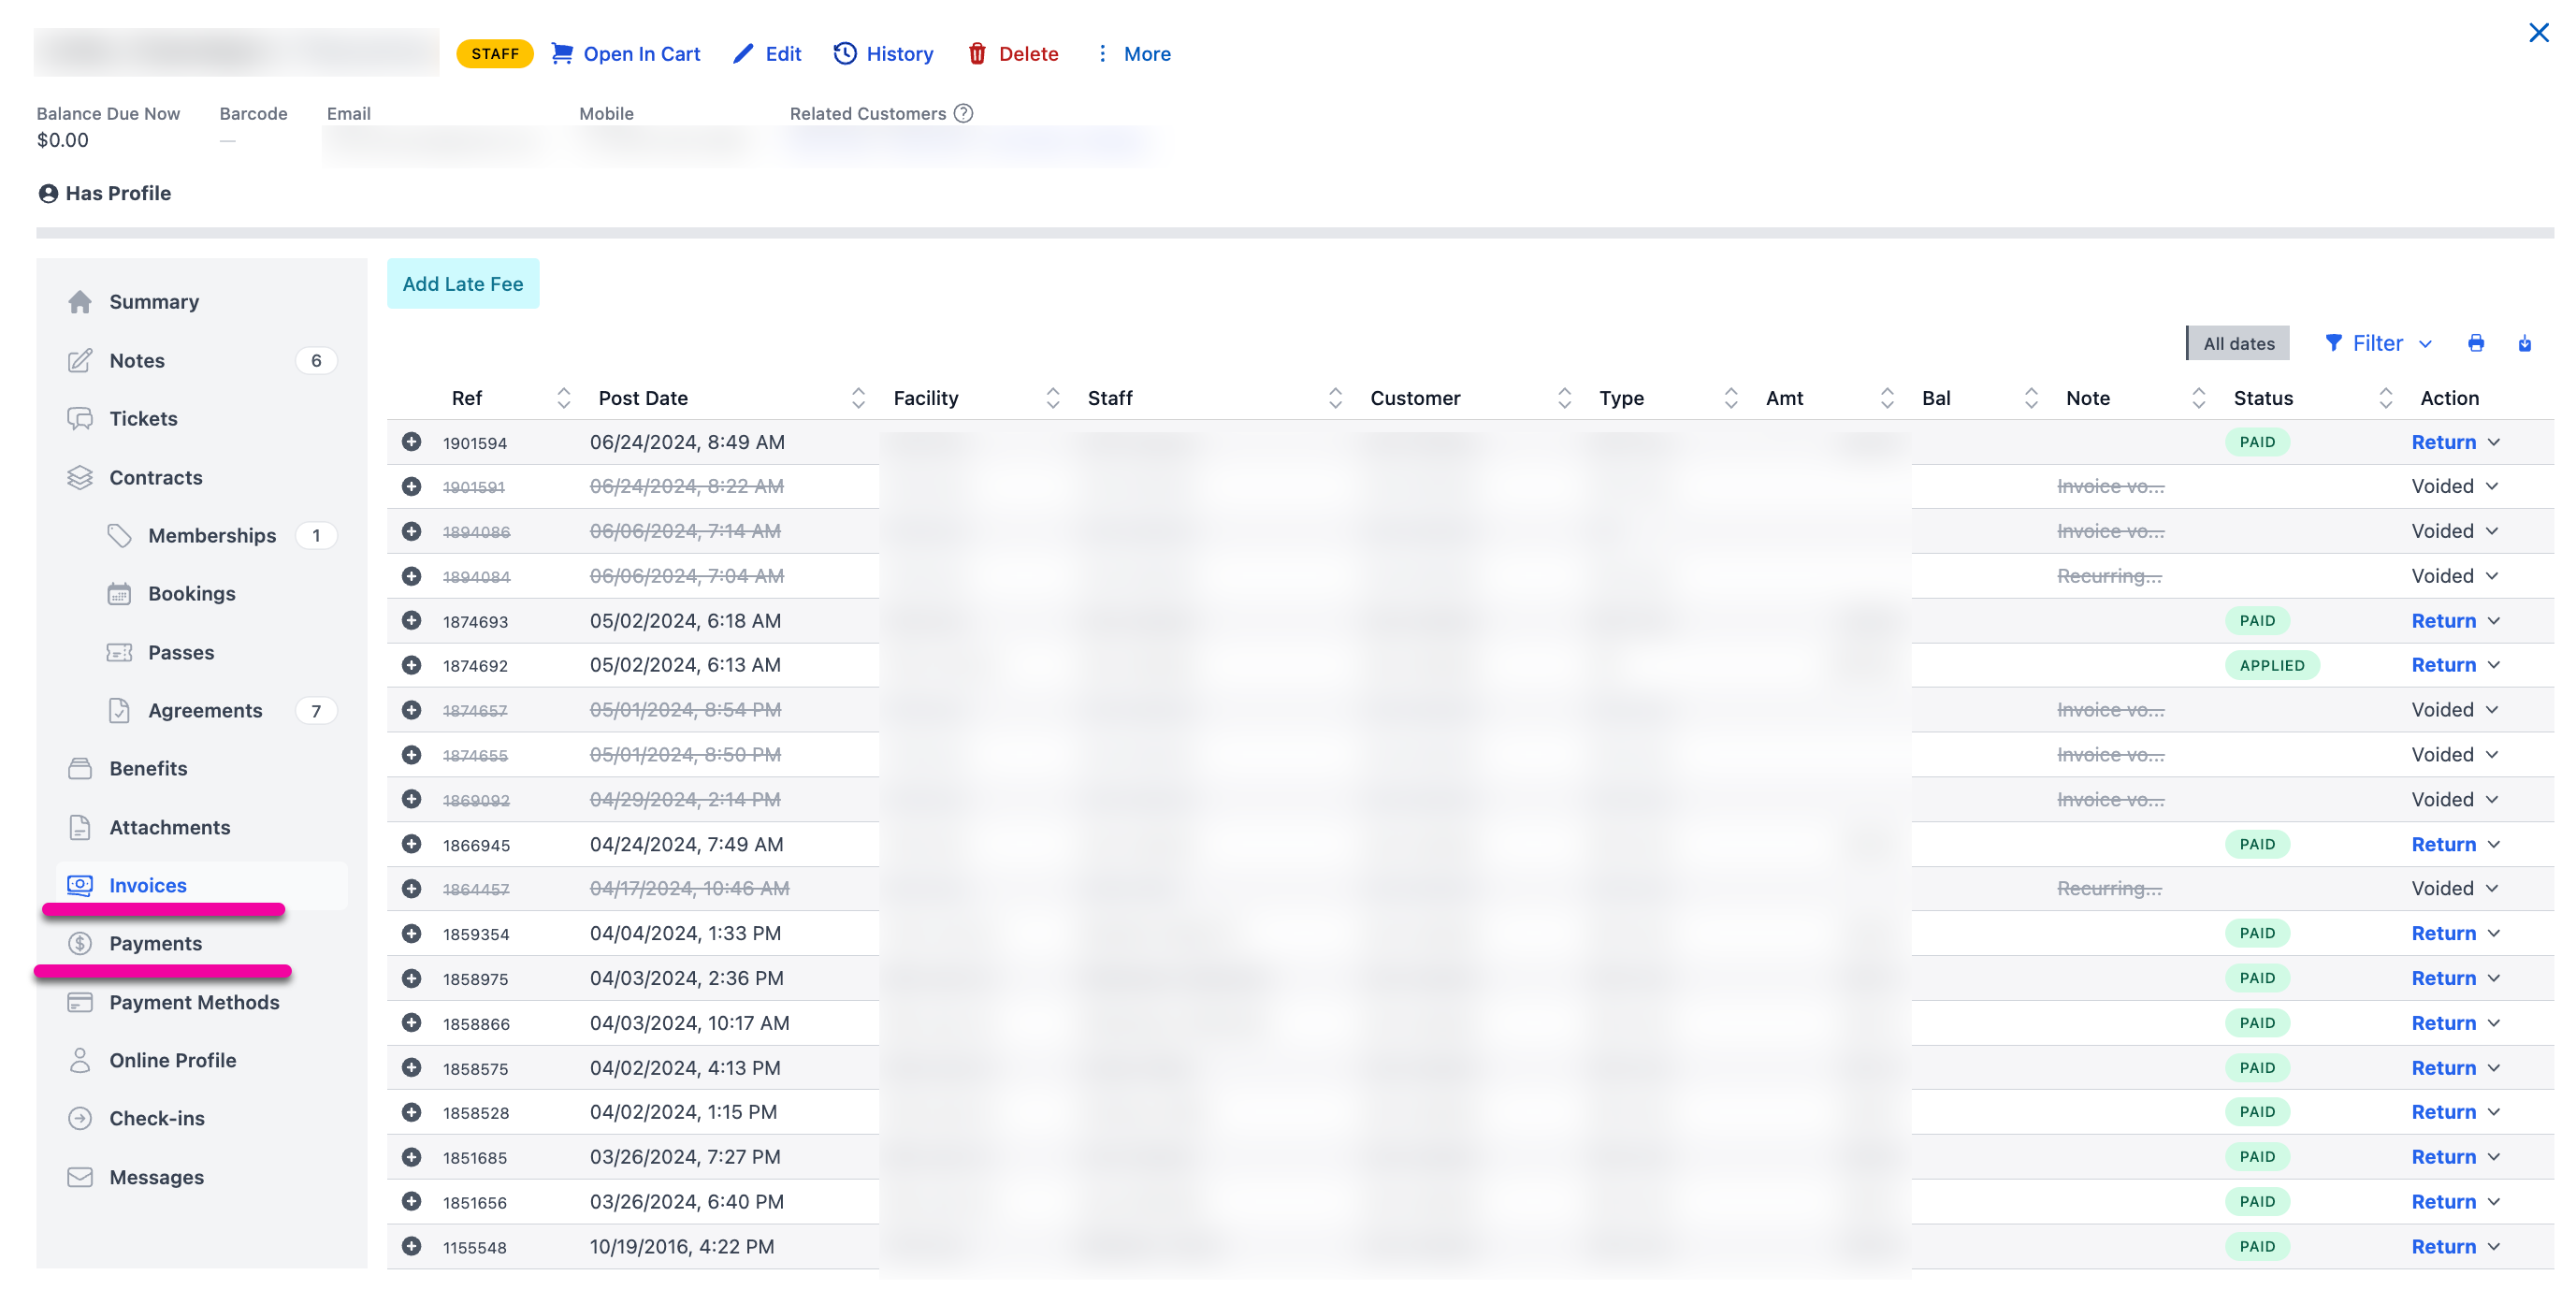
Task: Close the customer panel
Action: tap(2538, 33)
